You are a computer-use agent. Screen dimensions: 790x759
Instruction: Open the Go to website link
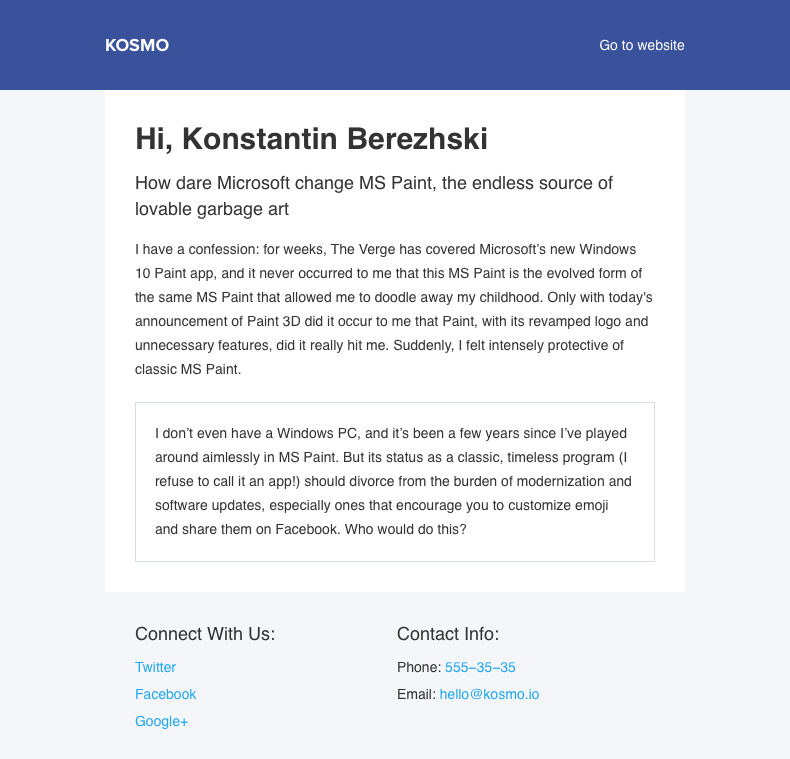pos(641,45)
